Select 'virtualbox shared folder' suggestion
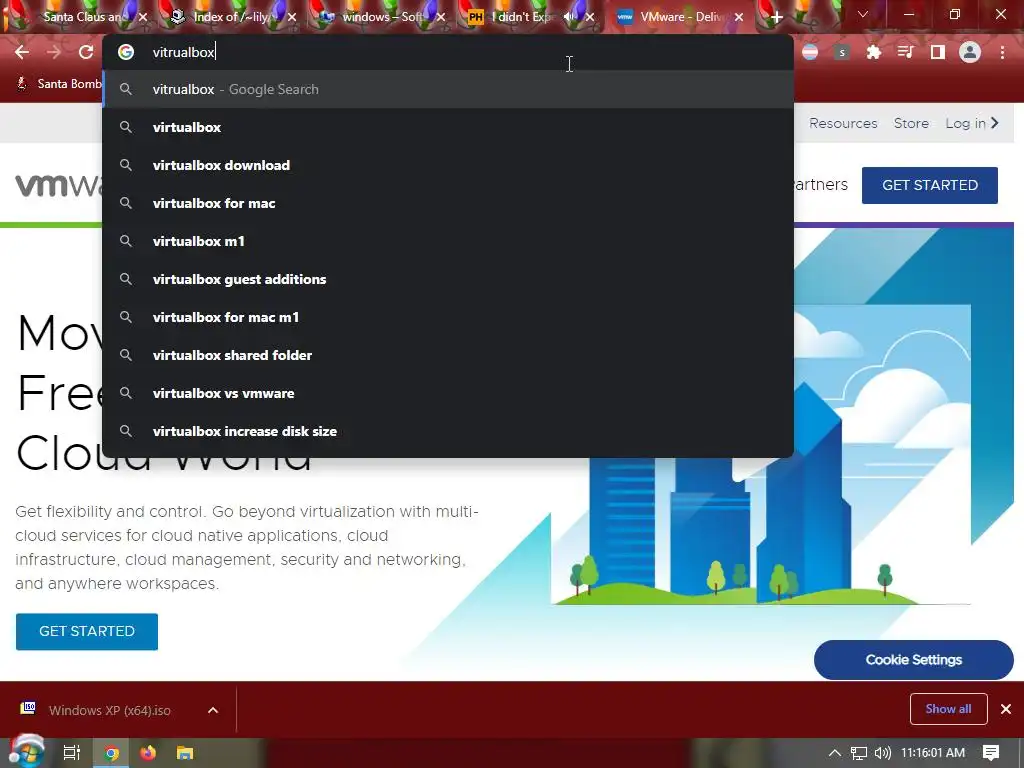 [448, 355]
